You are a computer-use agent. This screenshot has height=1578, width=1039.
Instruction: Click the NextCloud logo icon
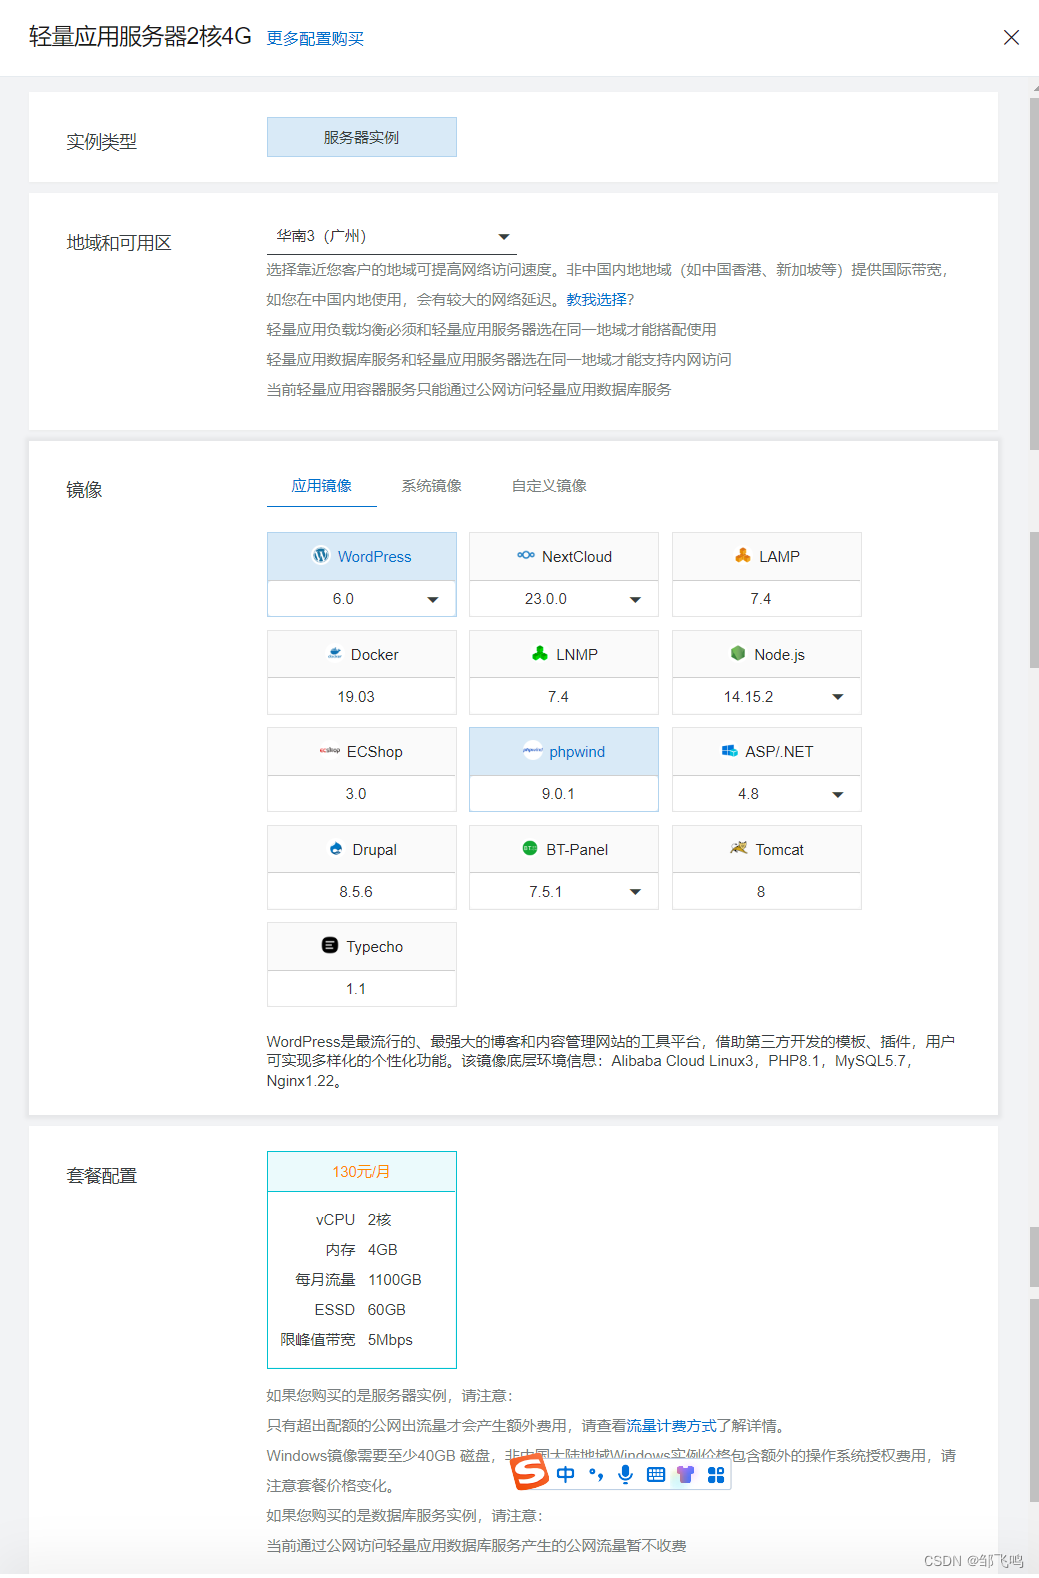525,556
